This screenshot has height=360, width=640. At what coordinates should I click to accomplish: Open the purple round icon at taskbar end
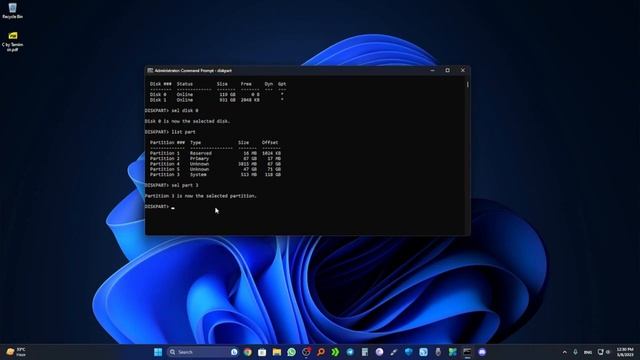[x=482, y=352]
